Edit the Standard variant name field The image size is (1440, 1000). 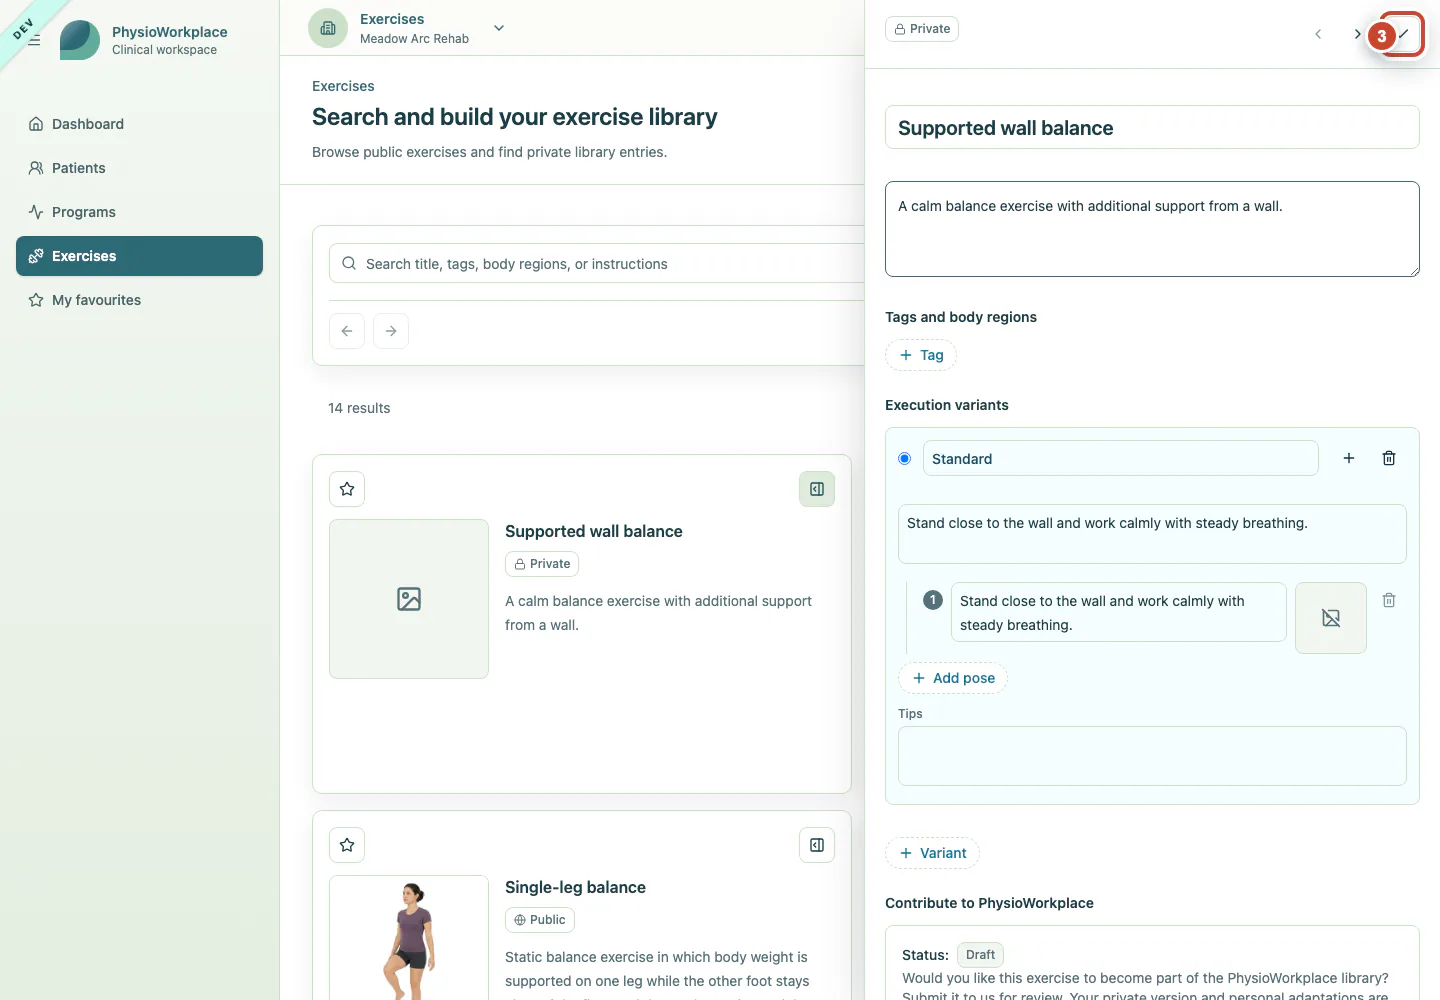(1120, 458)
